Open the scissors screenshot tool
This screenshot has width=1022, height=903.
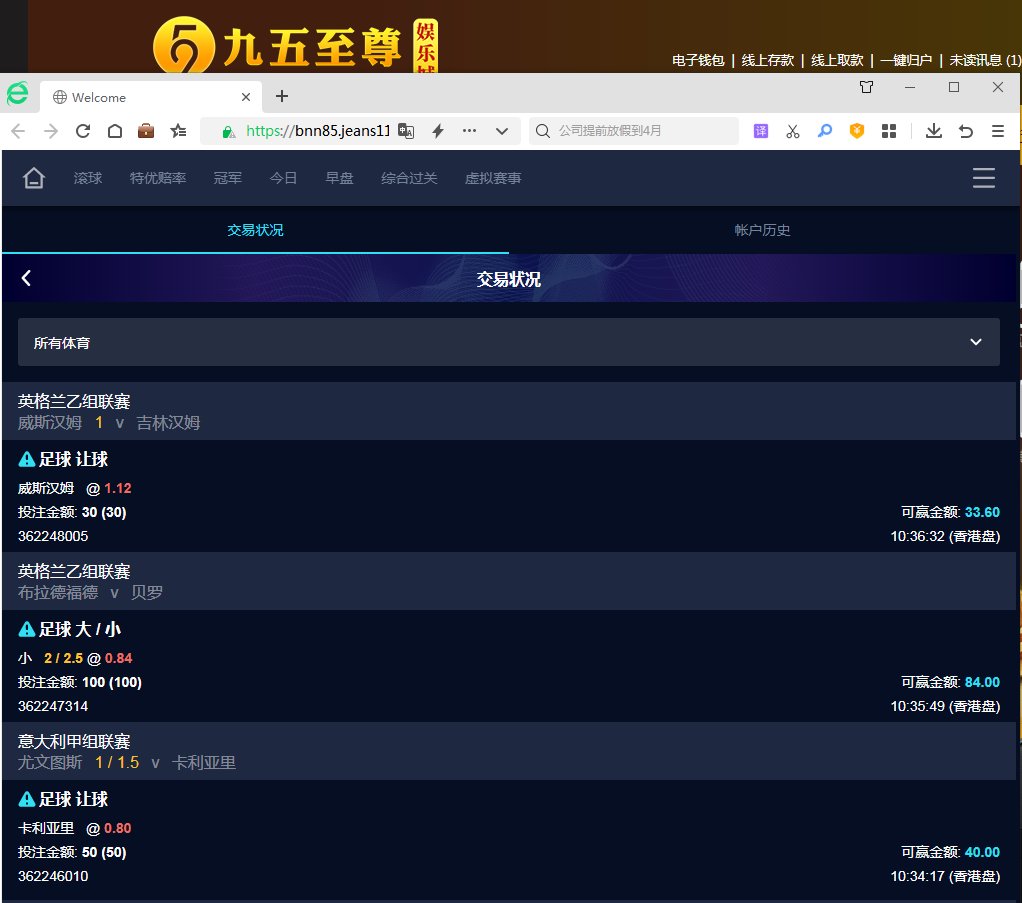coord(792,131)
